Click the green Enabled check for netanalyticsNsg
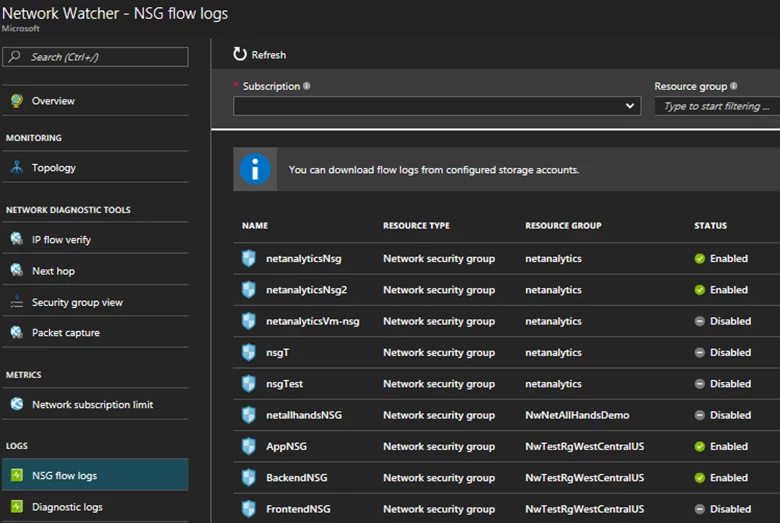The width and height of the screenshot is (780, 523). (x=699, y=258)
